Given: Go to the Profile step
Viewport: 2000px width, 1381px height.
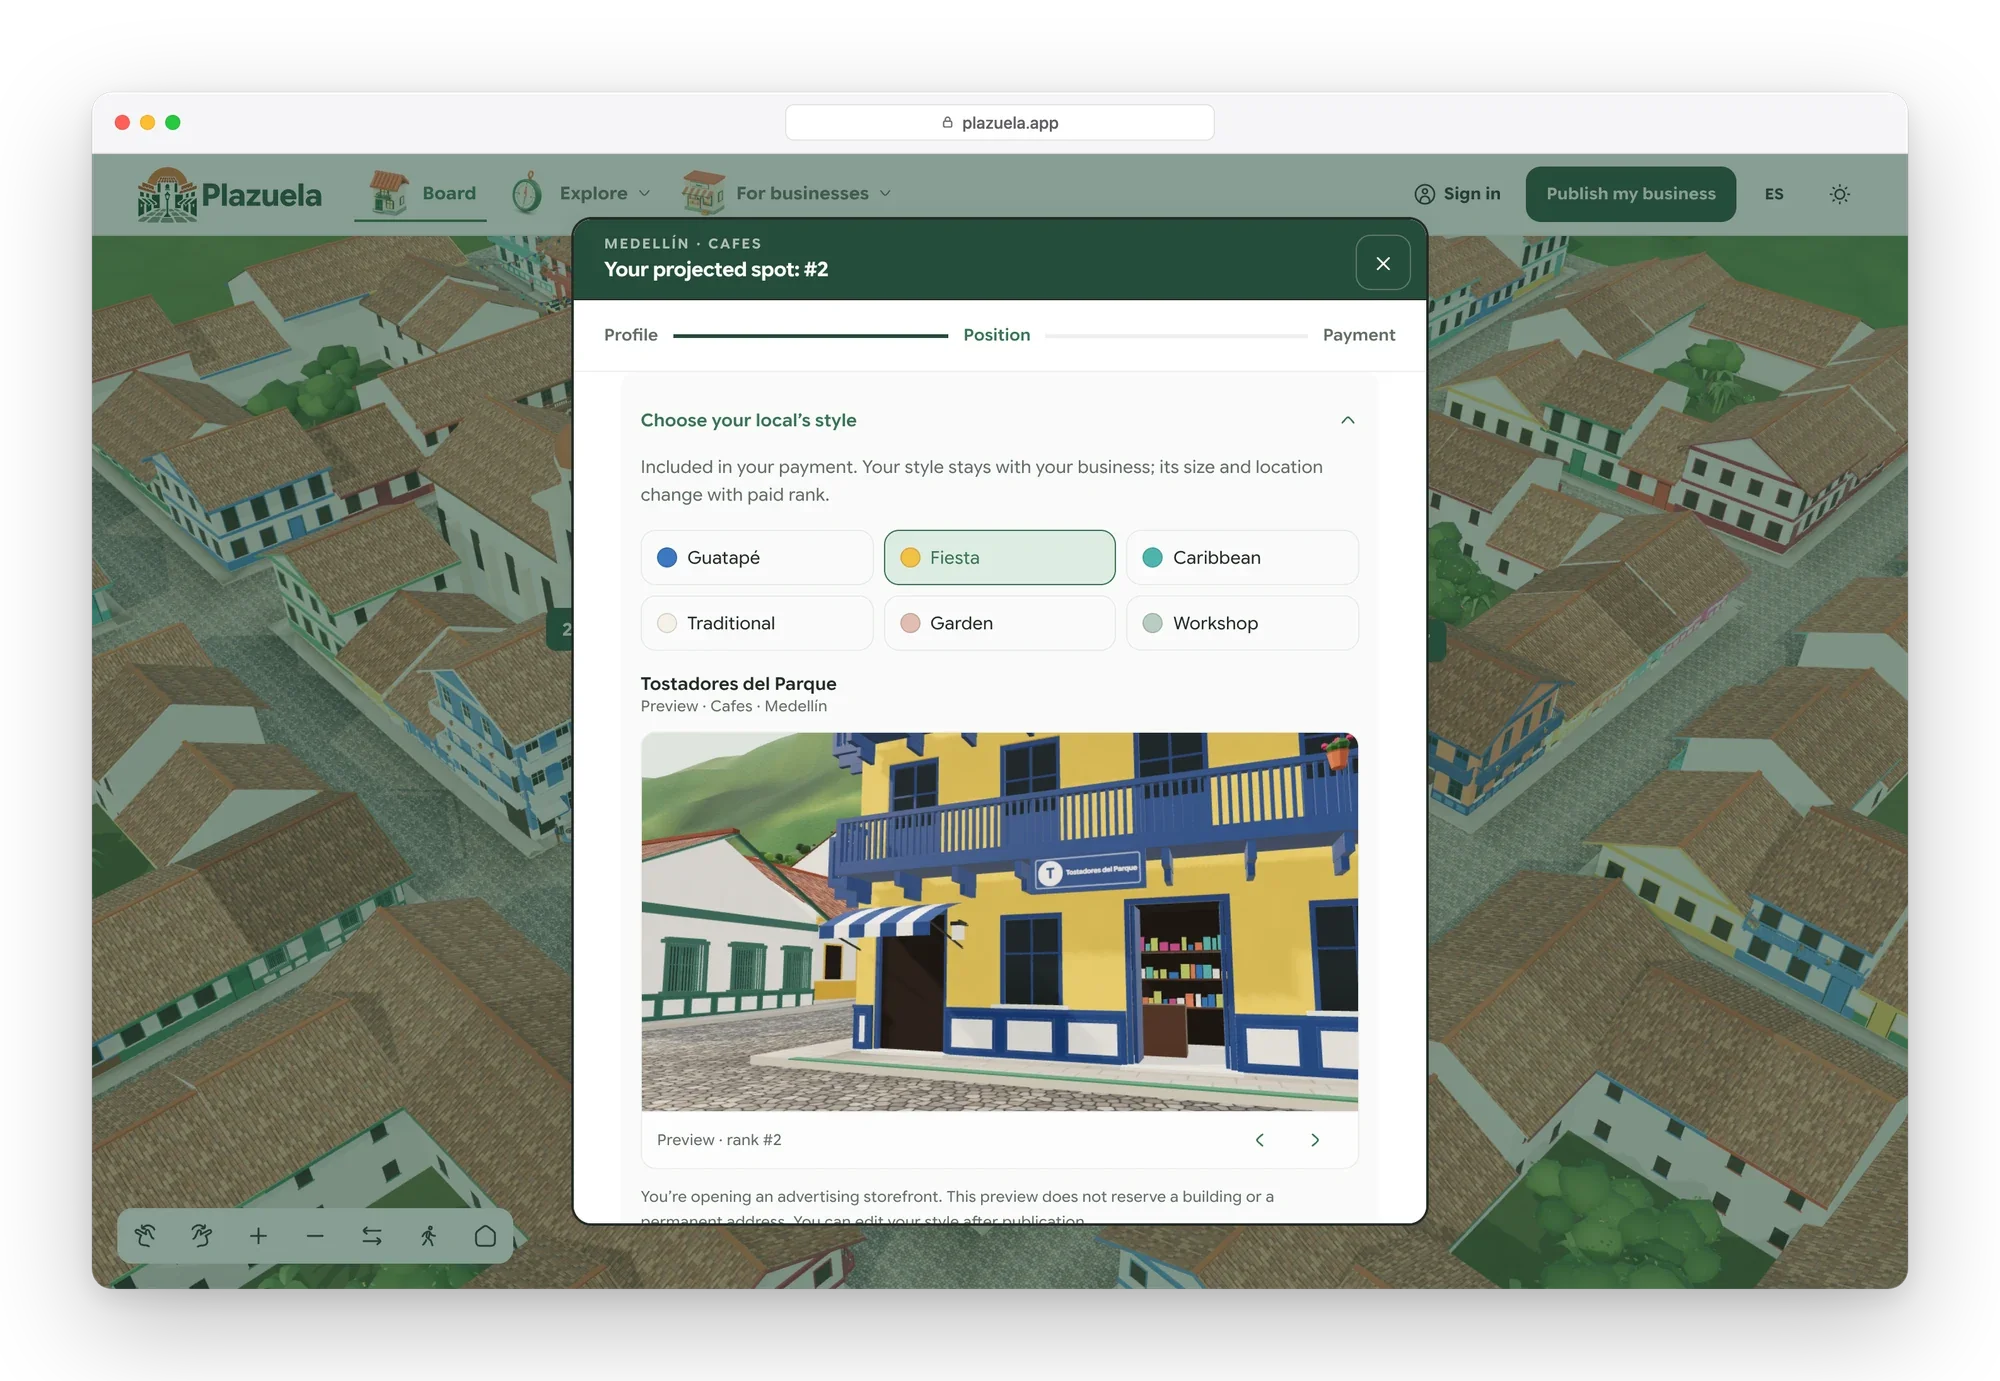Looking at the screenshot, I should click(x=631, y=335).
